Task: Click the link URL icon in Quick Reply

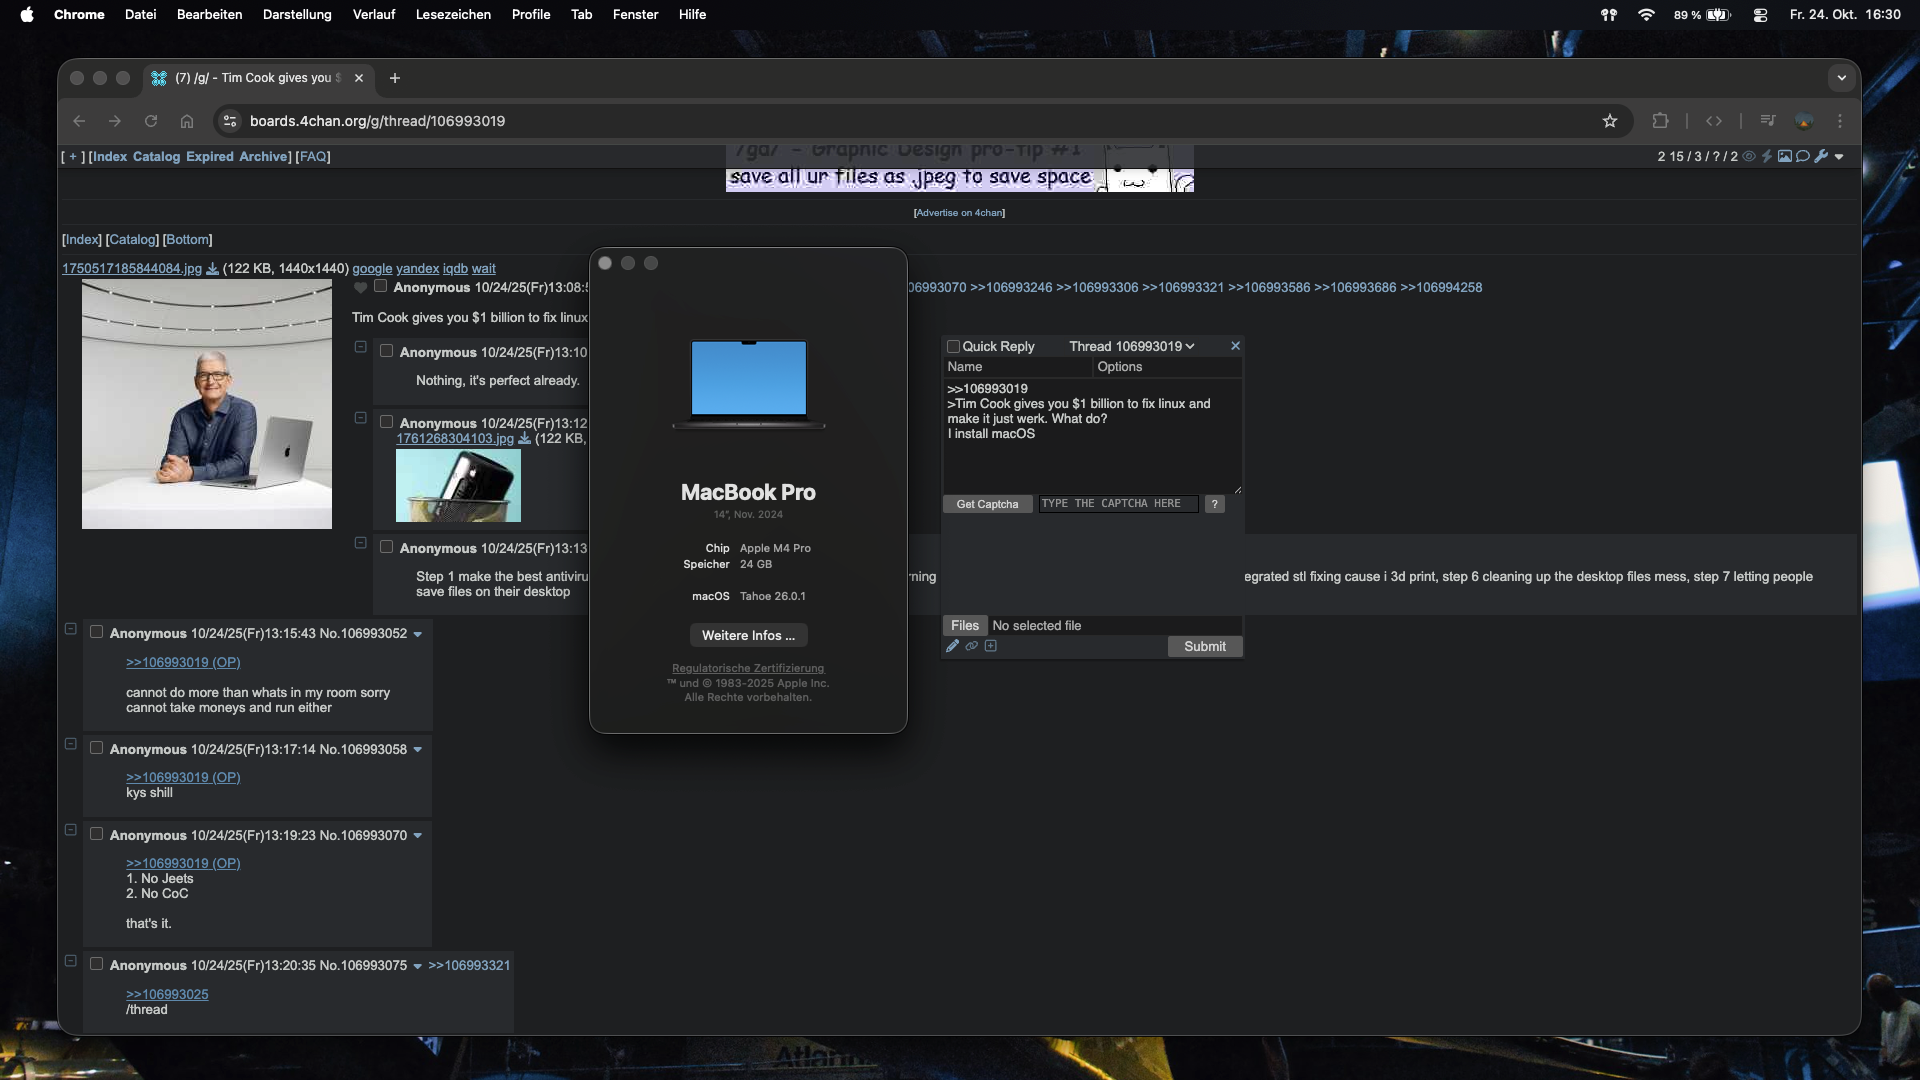Action: click(971, 646)
